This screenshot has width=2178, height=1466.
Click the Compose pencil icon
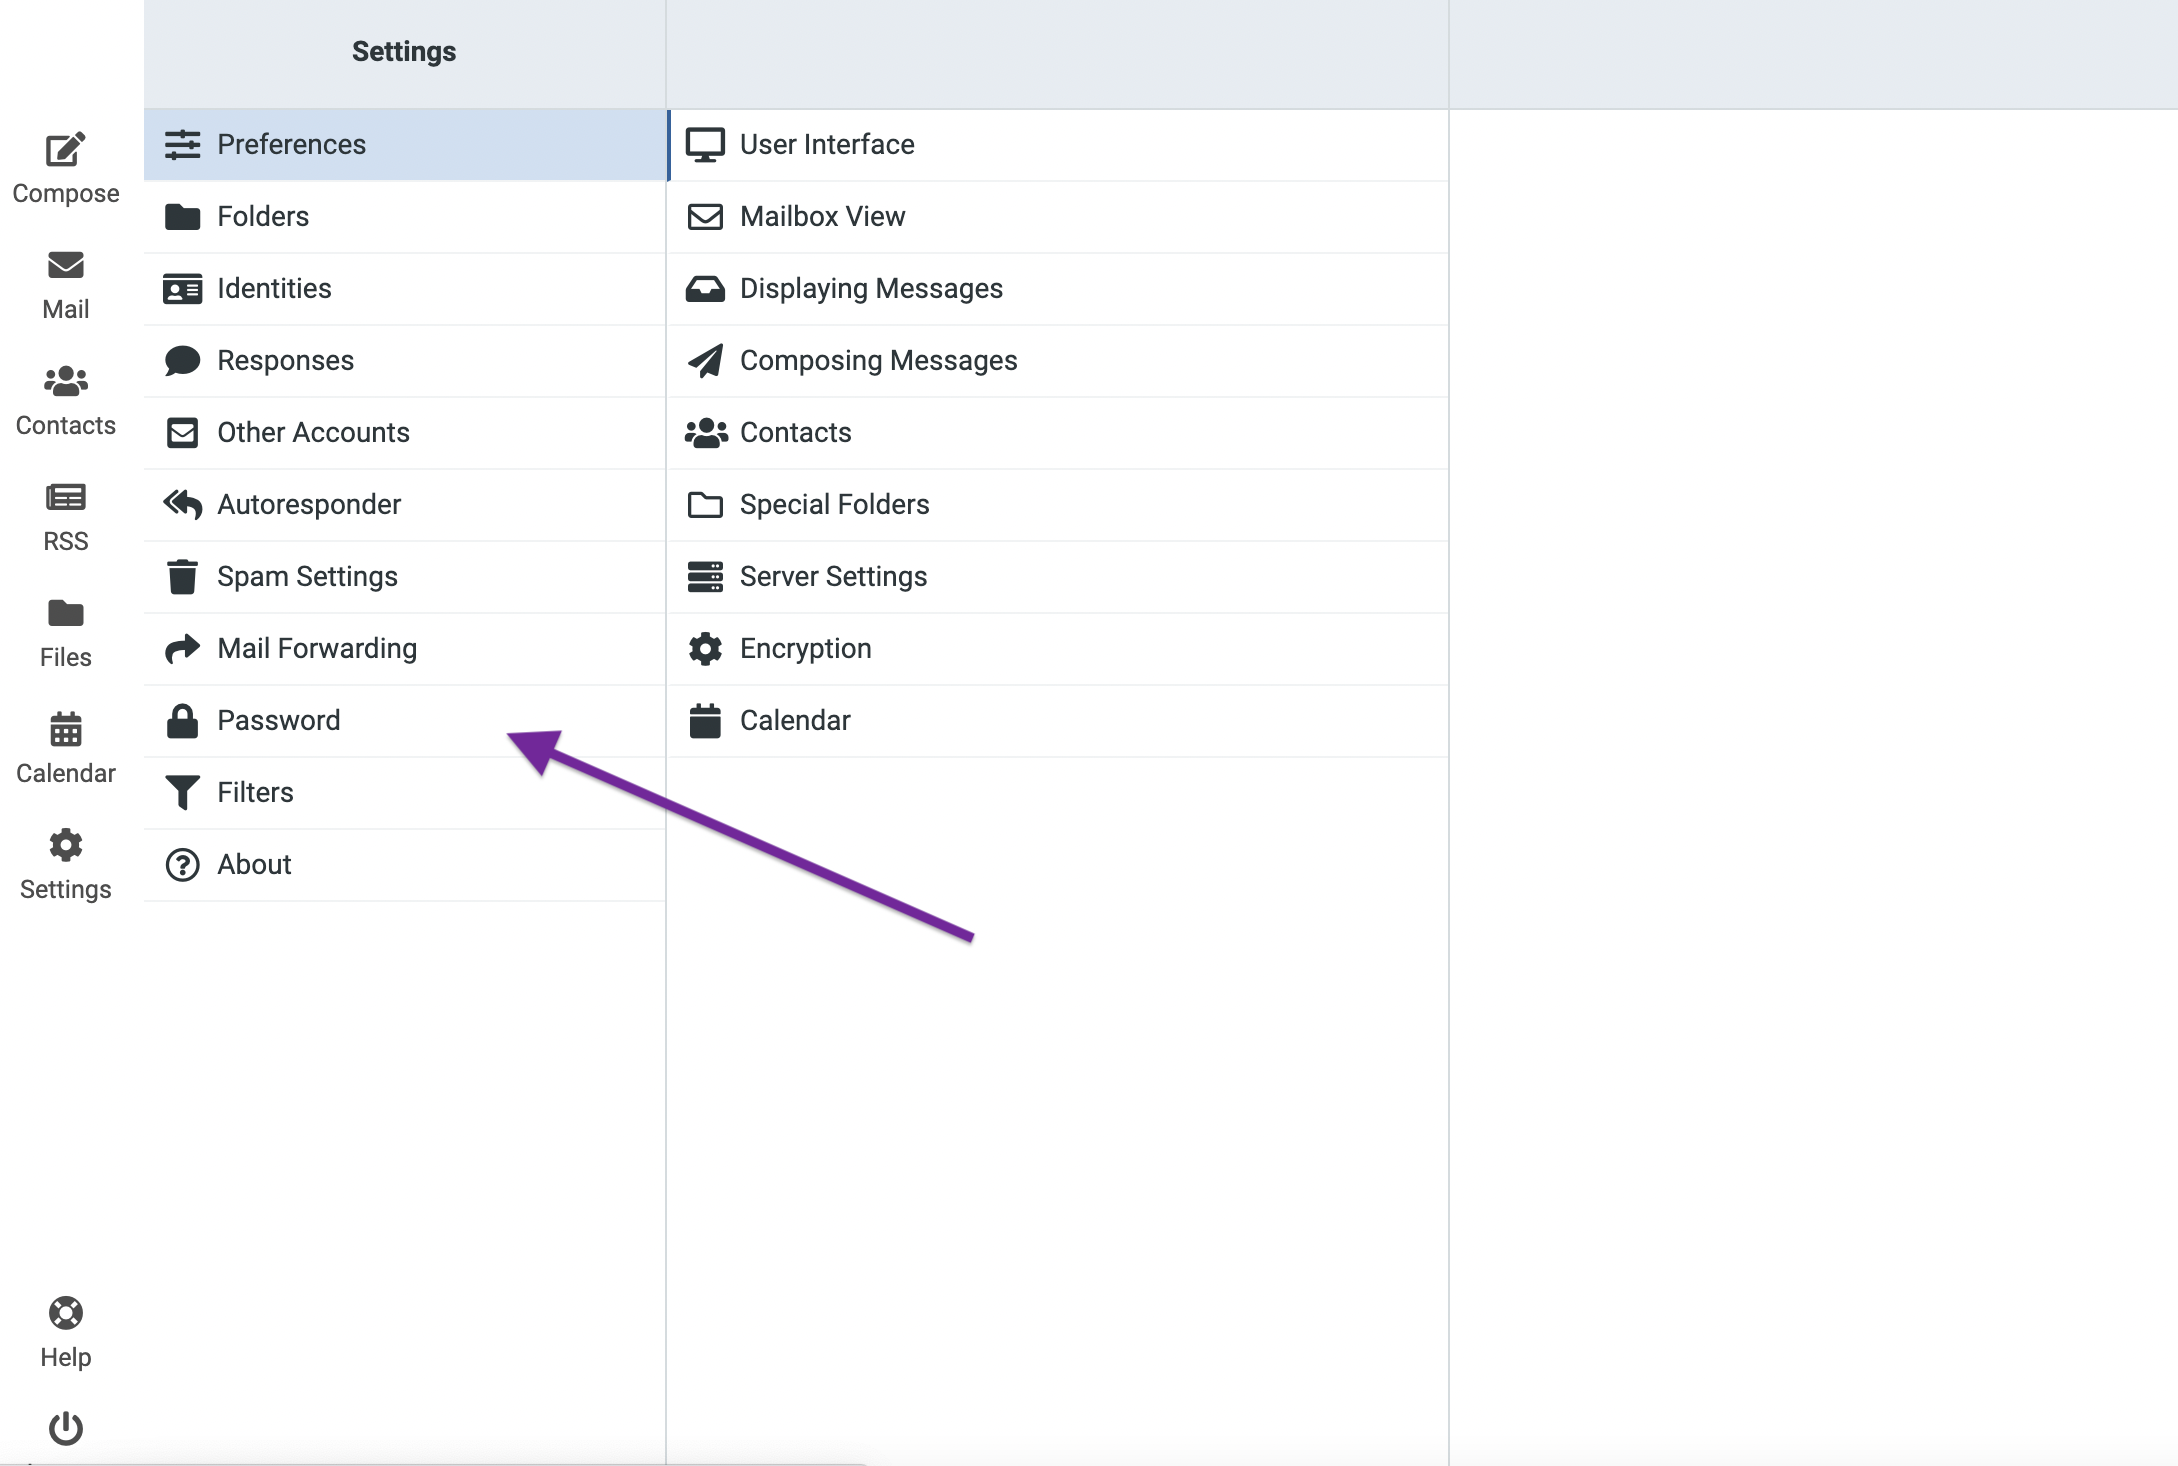pos(66,151)
